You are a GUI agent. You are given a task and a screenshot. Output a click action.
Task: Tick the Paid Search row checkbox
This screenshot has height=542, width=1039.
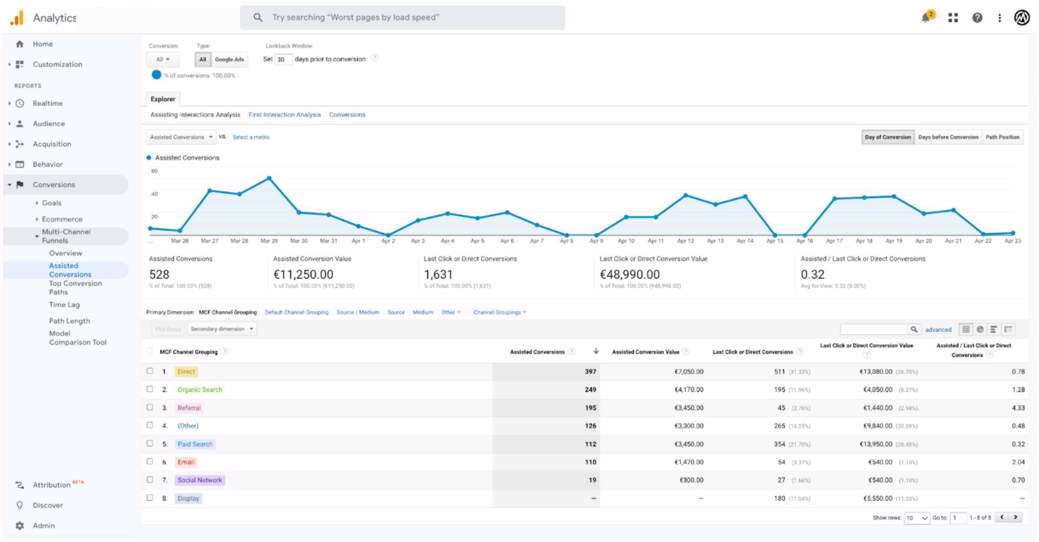coord(150,444)
